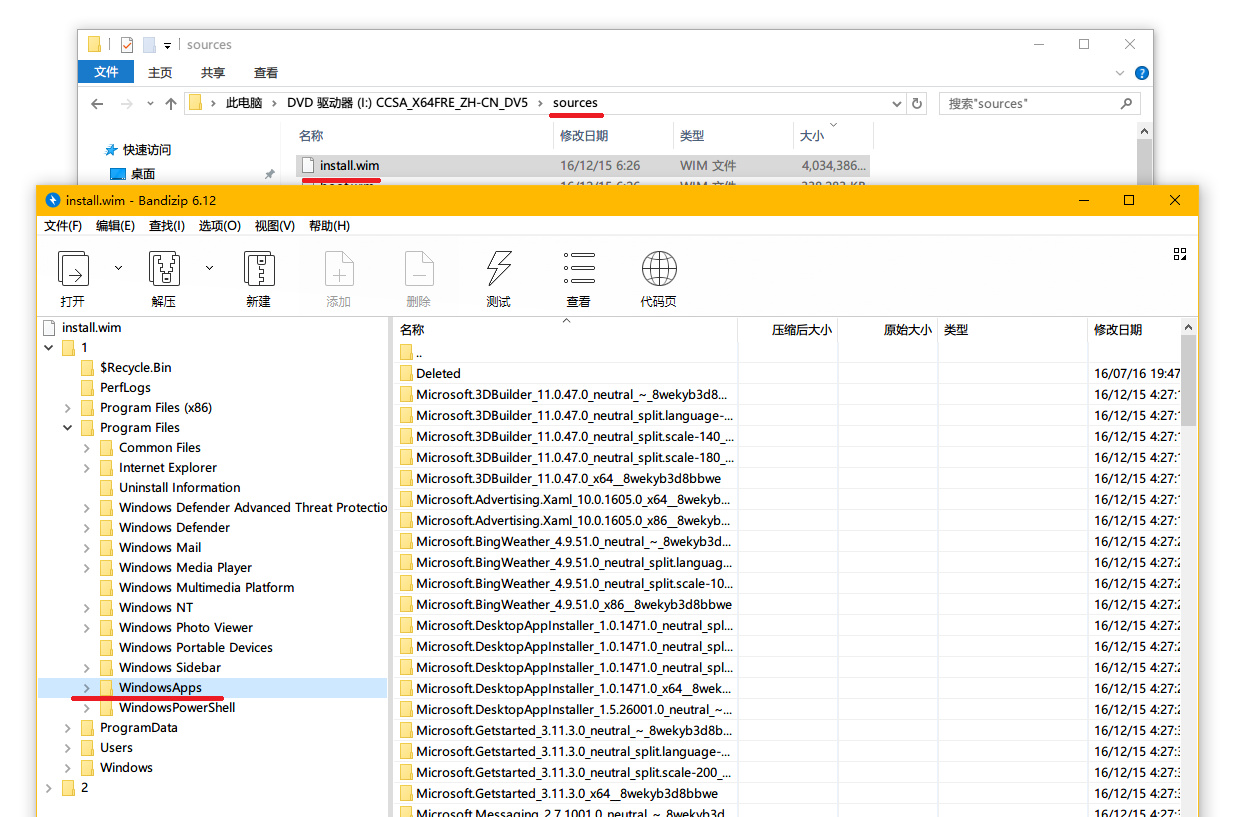Screen dimensions: 1241x817
Task: Open the 文件(F) menu in Bandizip
Action: coord(63,226)
